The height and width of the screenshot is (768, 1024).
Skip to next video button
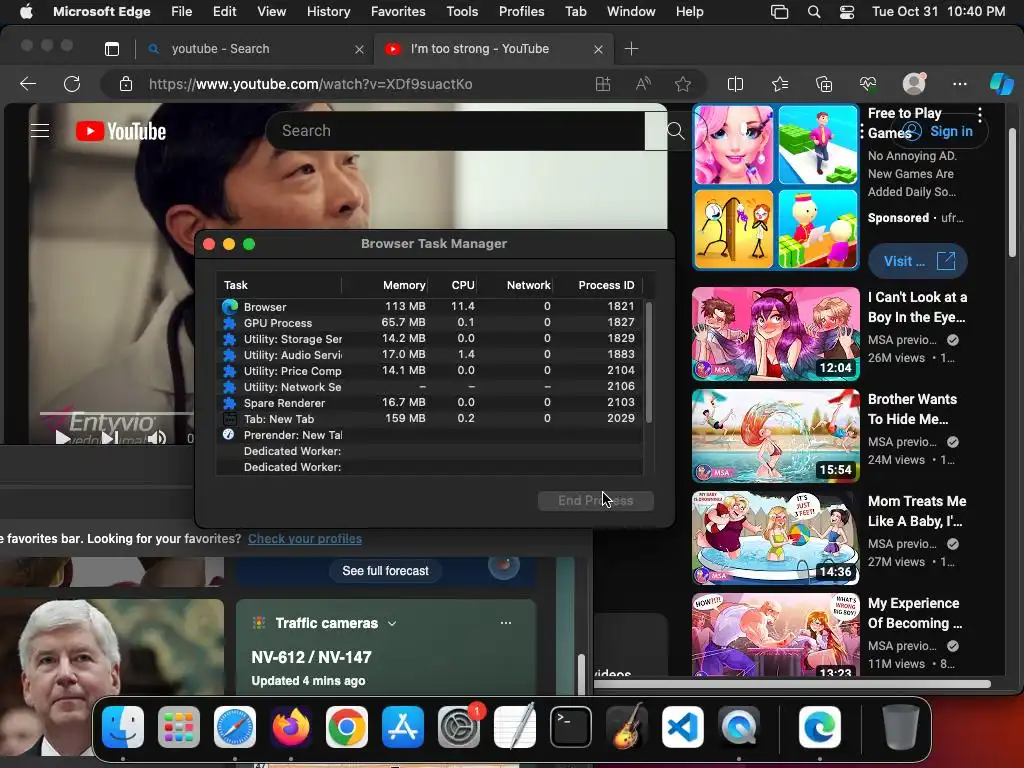[110, 438]
